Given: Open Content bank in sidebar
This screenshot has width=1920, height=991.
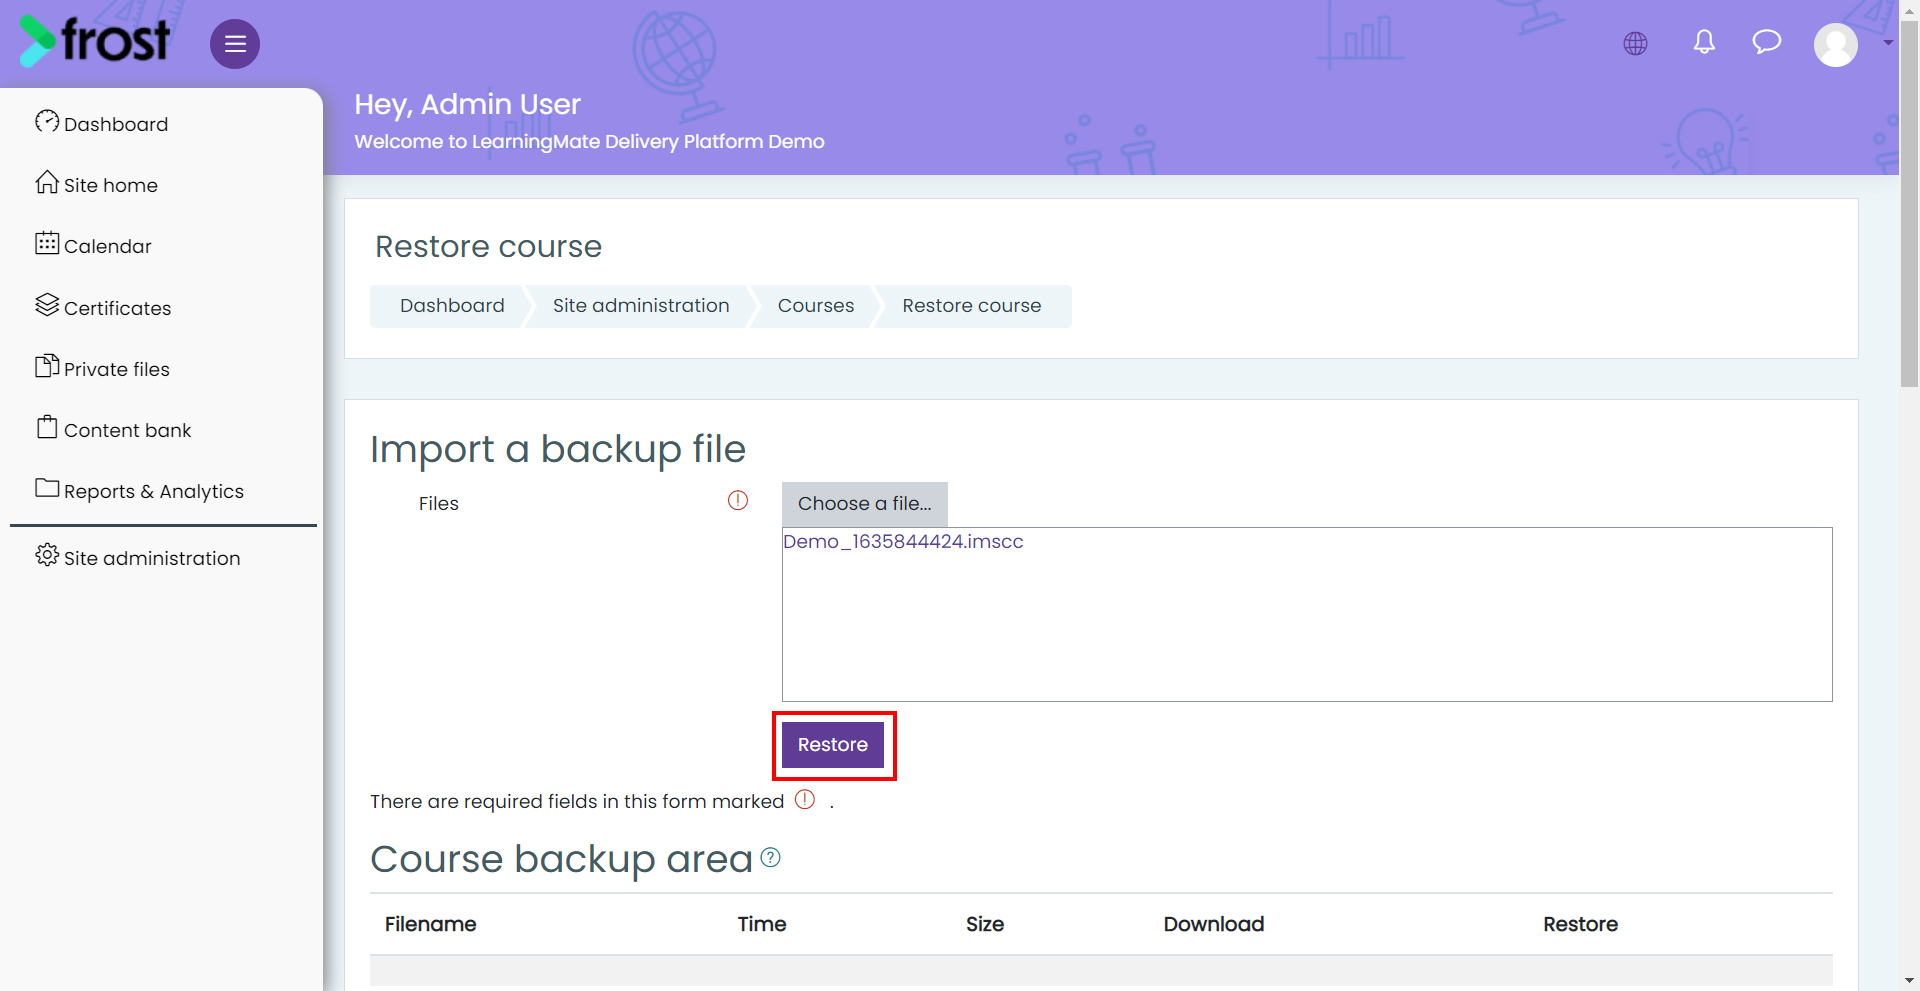Looking at the screenshot, I should coord(114,429).
